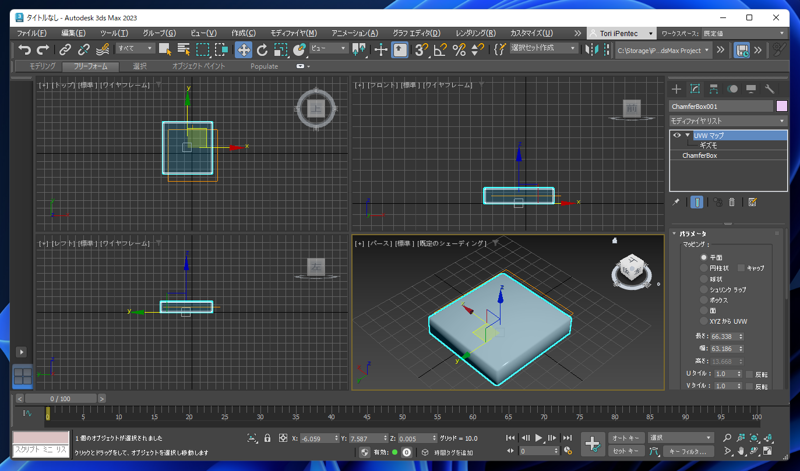The image size is (800, 471).
Task: Open the モディファイヤ(M) menu
Action: click(293, 33)
